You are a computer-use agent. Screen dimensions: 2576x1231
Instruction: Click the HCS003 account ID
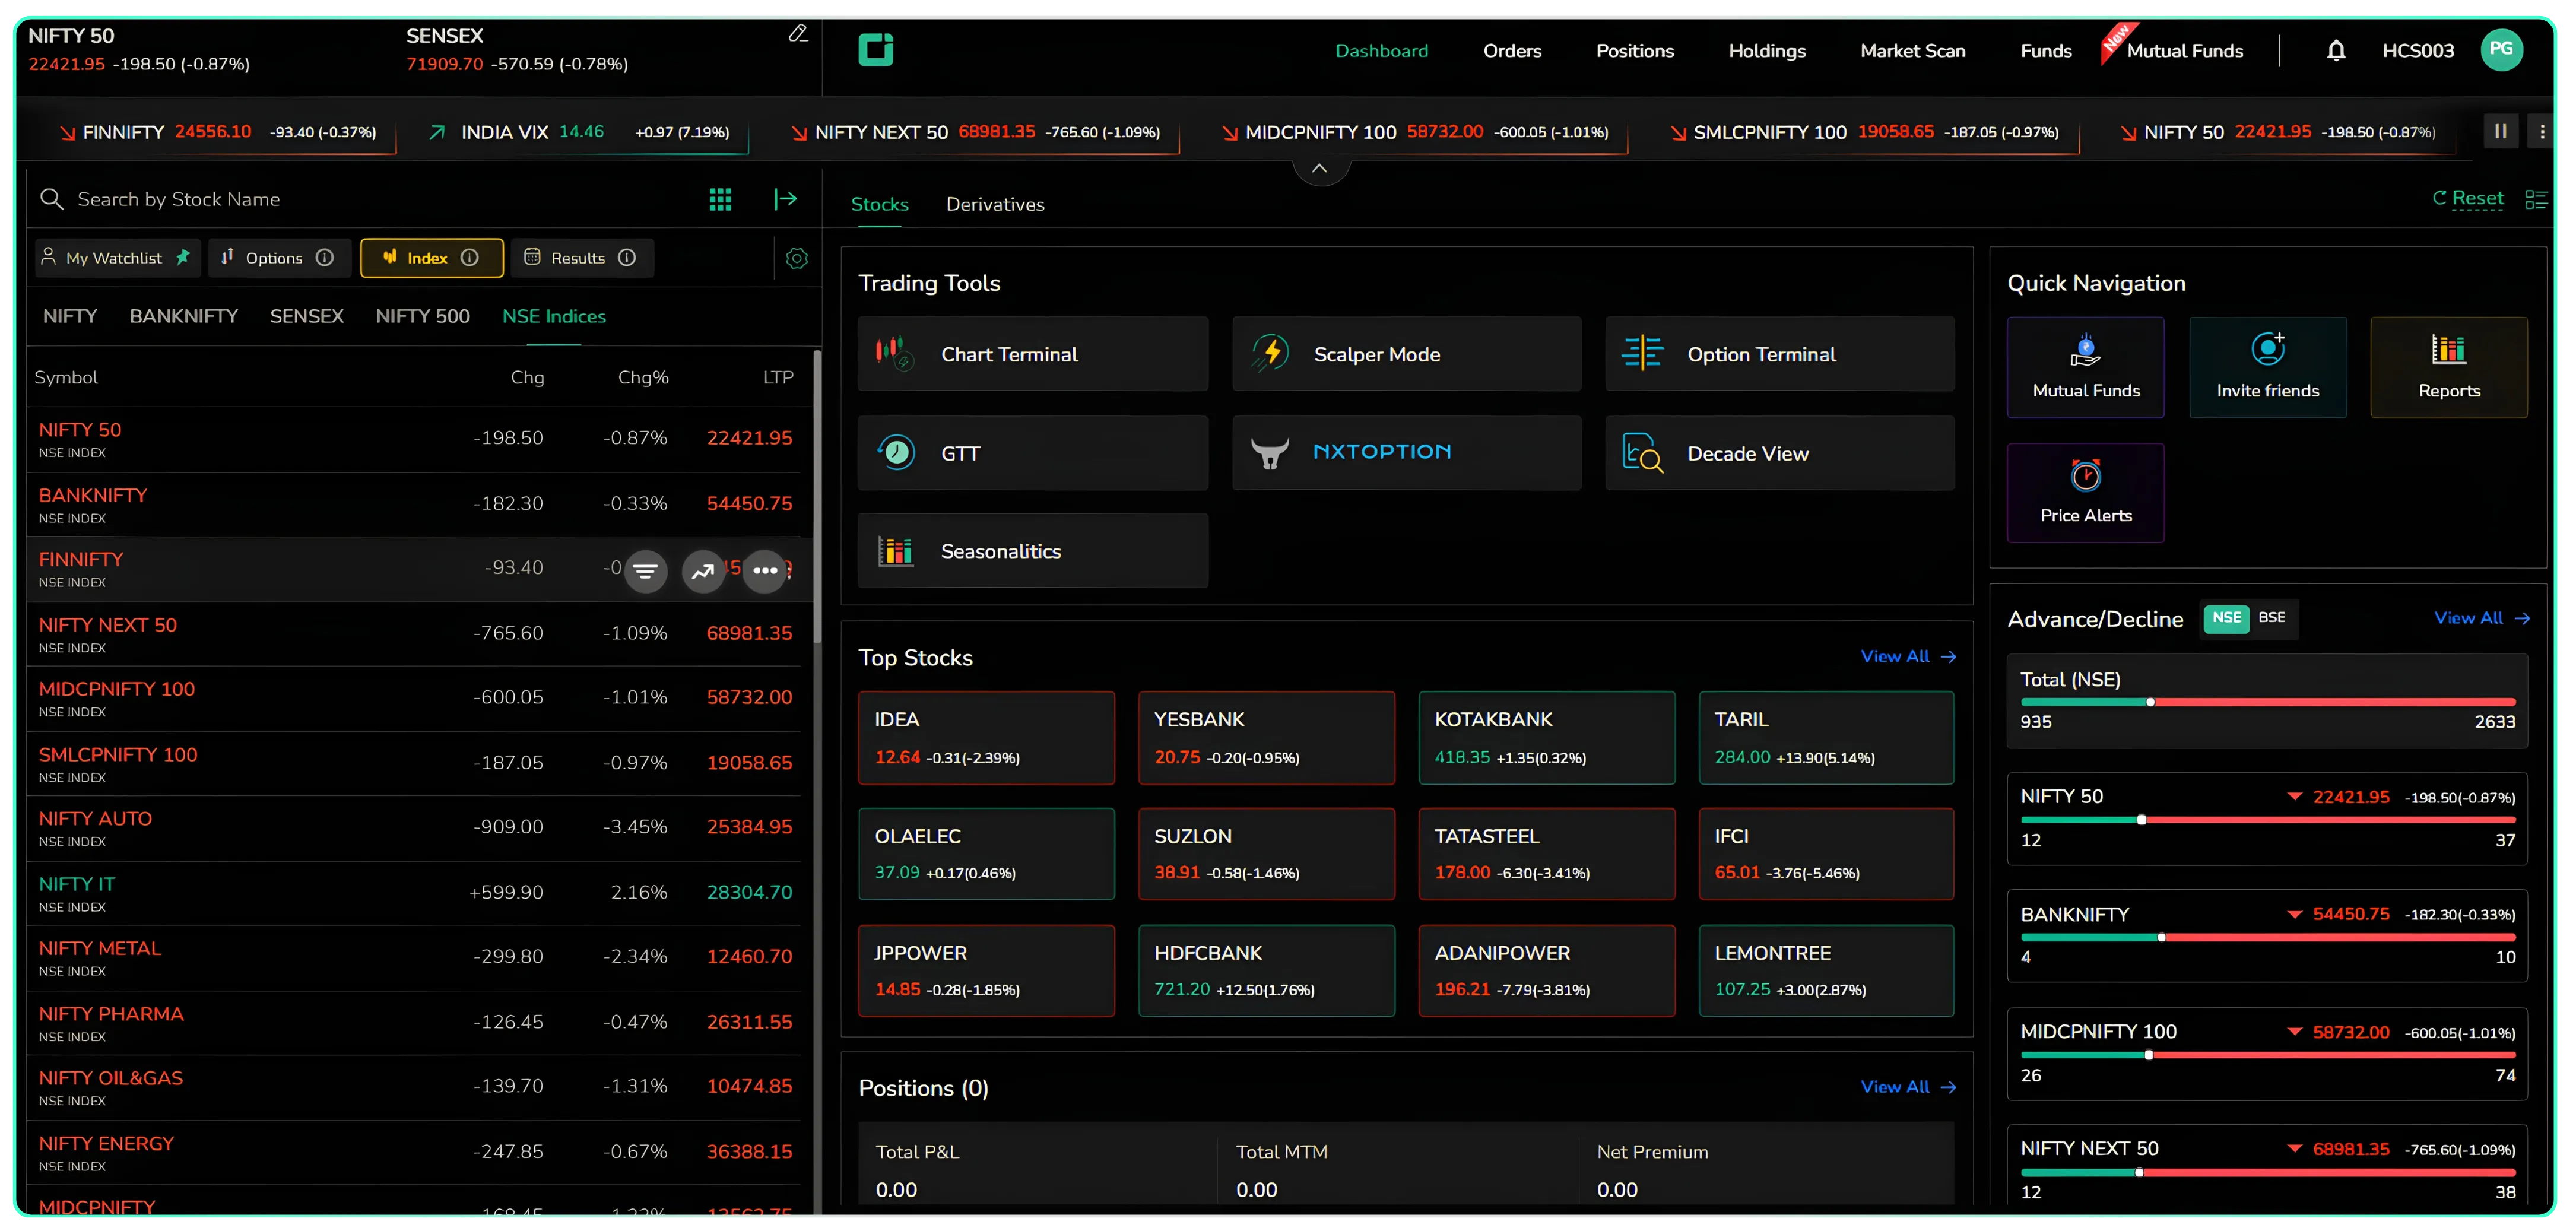(2417, 51)
